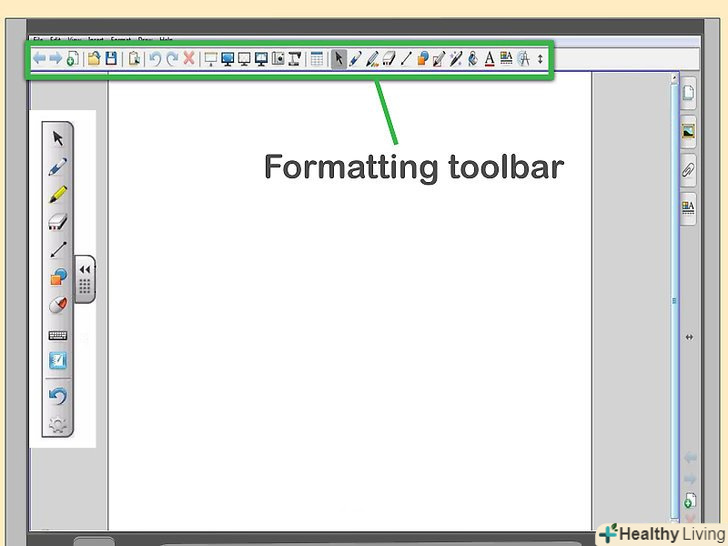
Task: Toggle dual page display
Action: 261,59
